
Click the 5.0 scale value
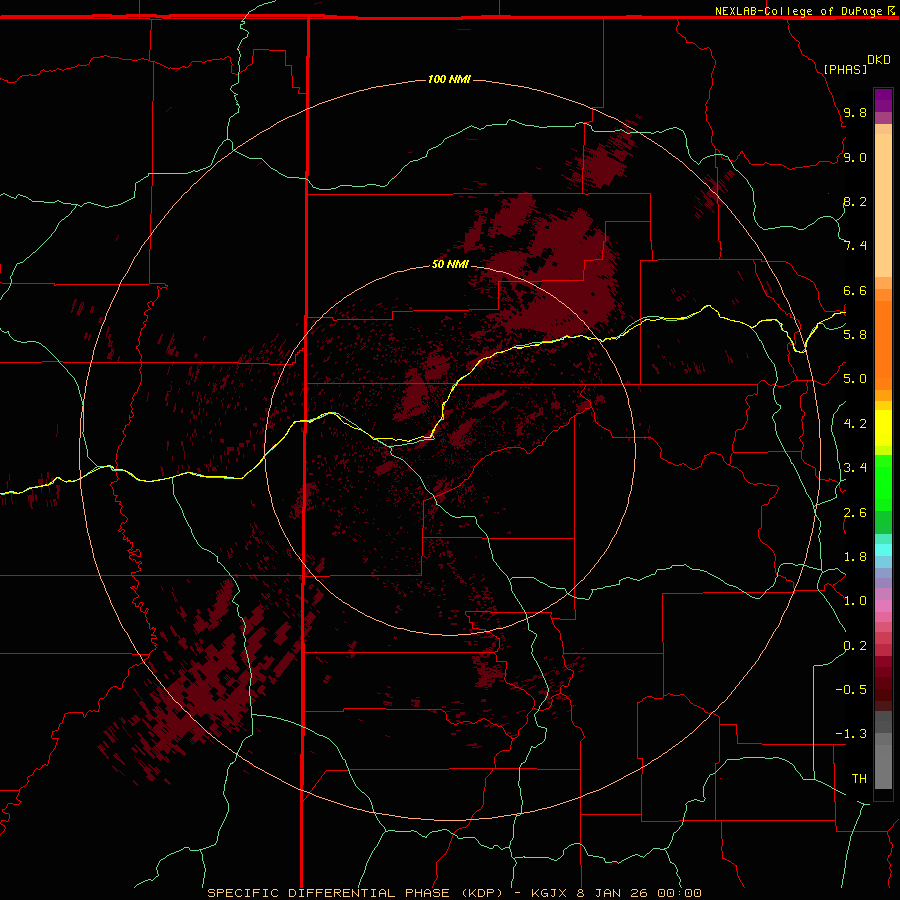point(855,379)
